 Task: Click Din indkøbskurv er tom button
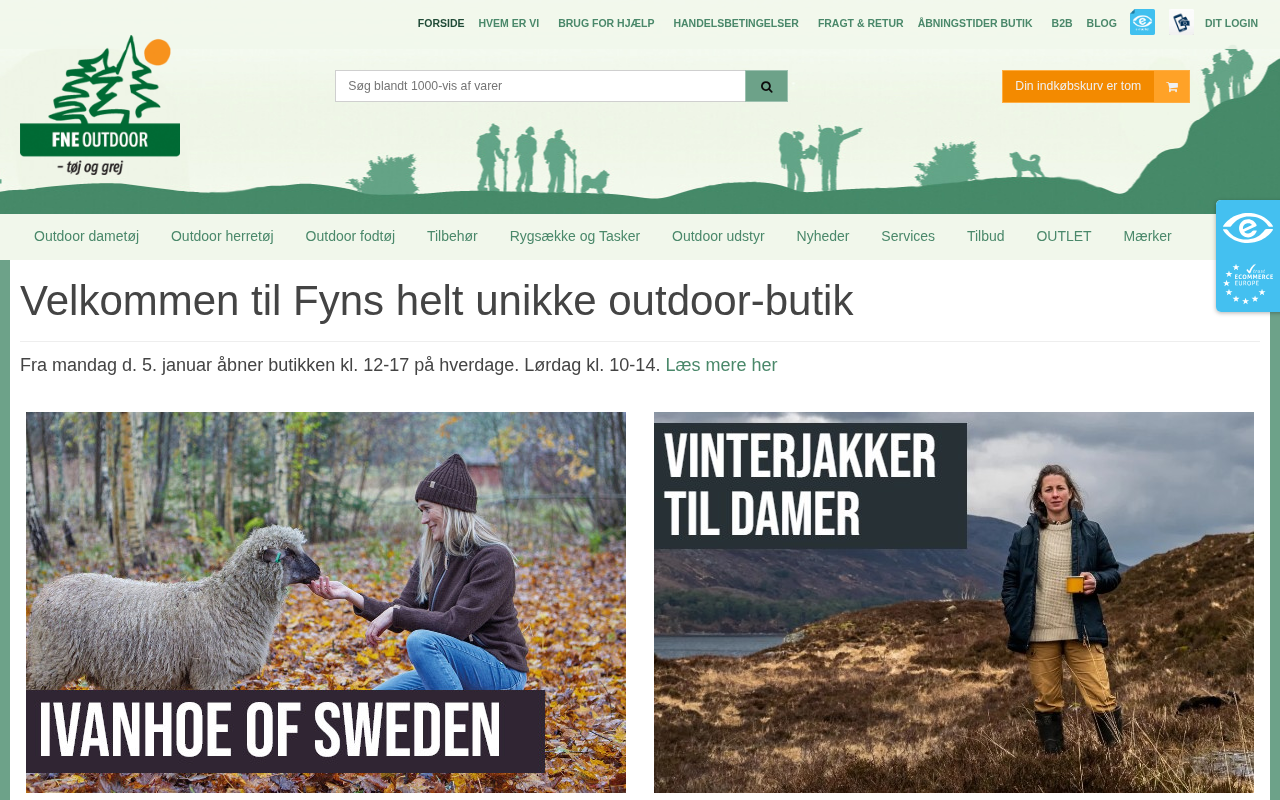point(1078,86)
